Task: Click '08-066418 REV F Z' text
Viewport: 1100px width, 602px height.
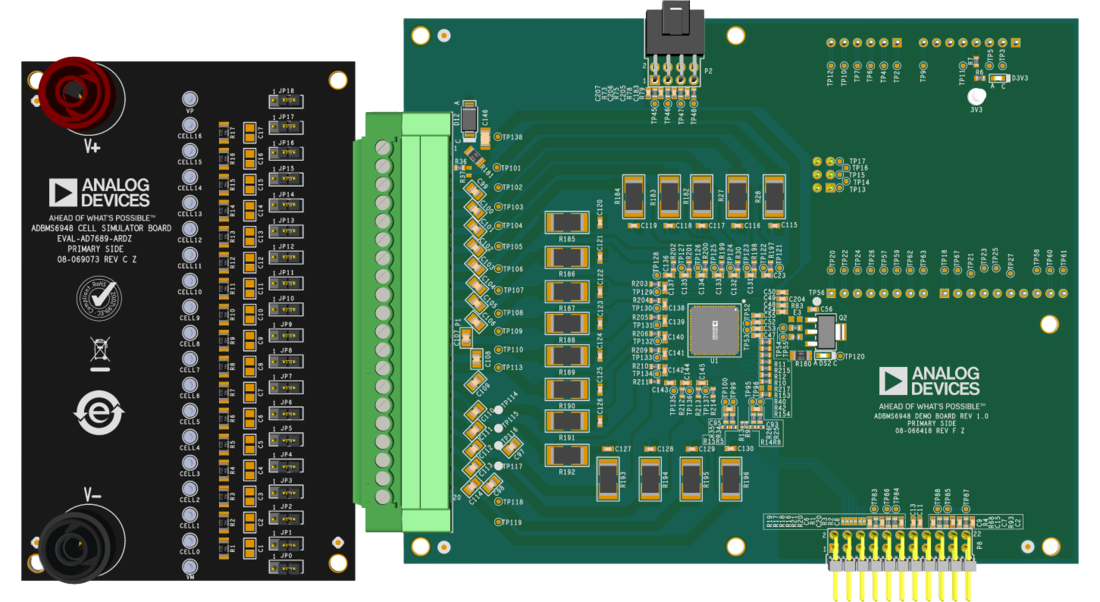Action: point(930,431)
